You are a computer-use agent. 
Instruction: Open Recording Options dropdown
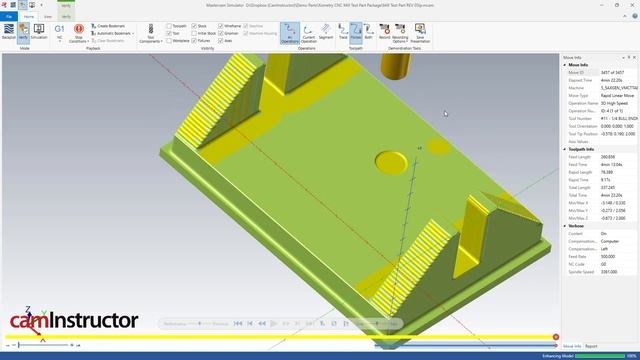(400, 33)
